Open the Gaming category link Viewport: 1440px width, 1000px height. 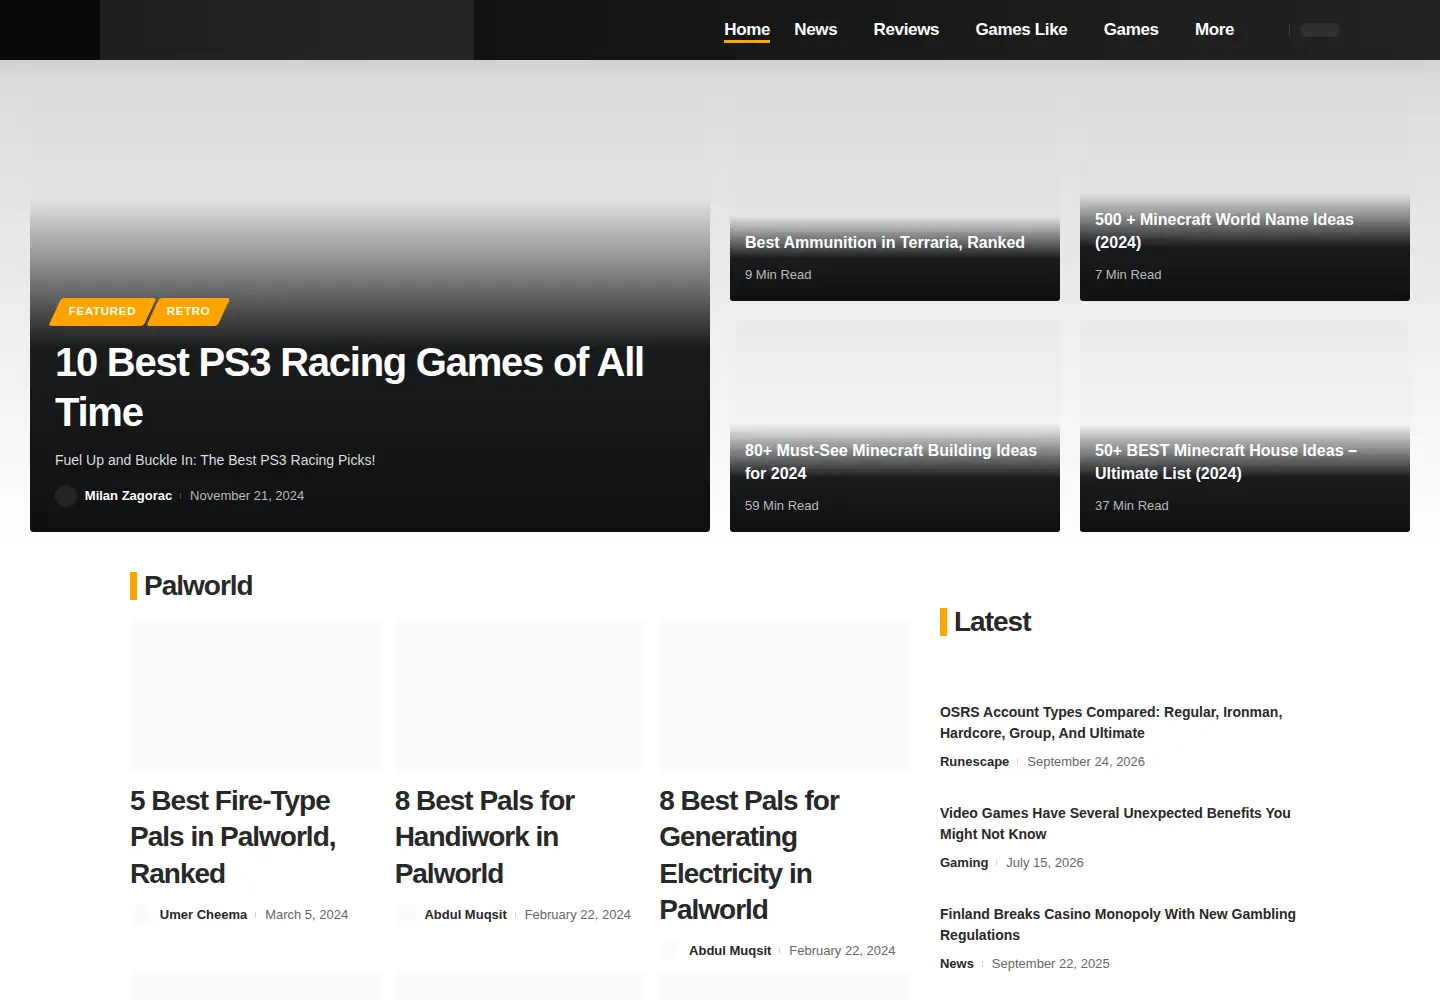[x=964, y=863]
